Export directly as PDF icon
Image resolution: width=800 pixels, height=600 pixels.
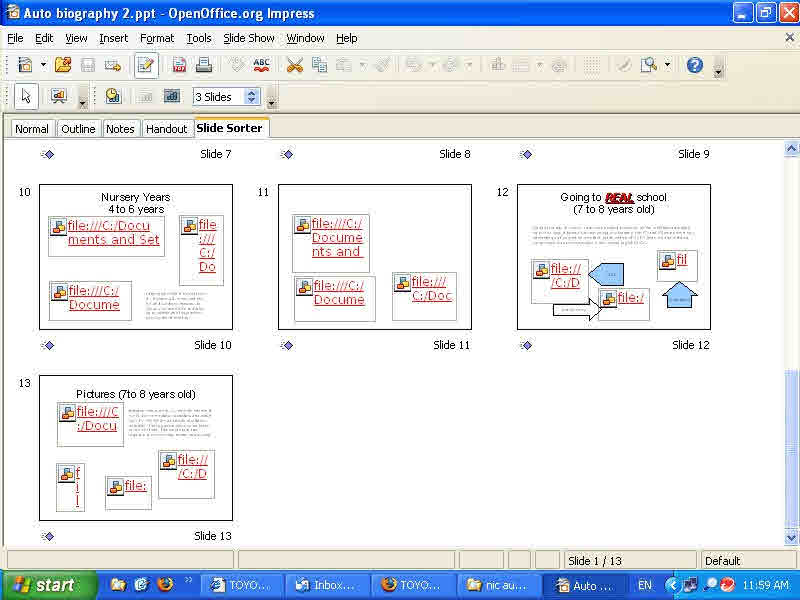click(x=179, y=65)
